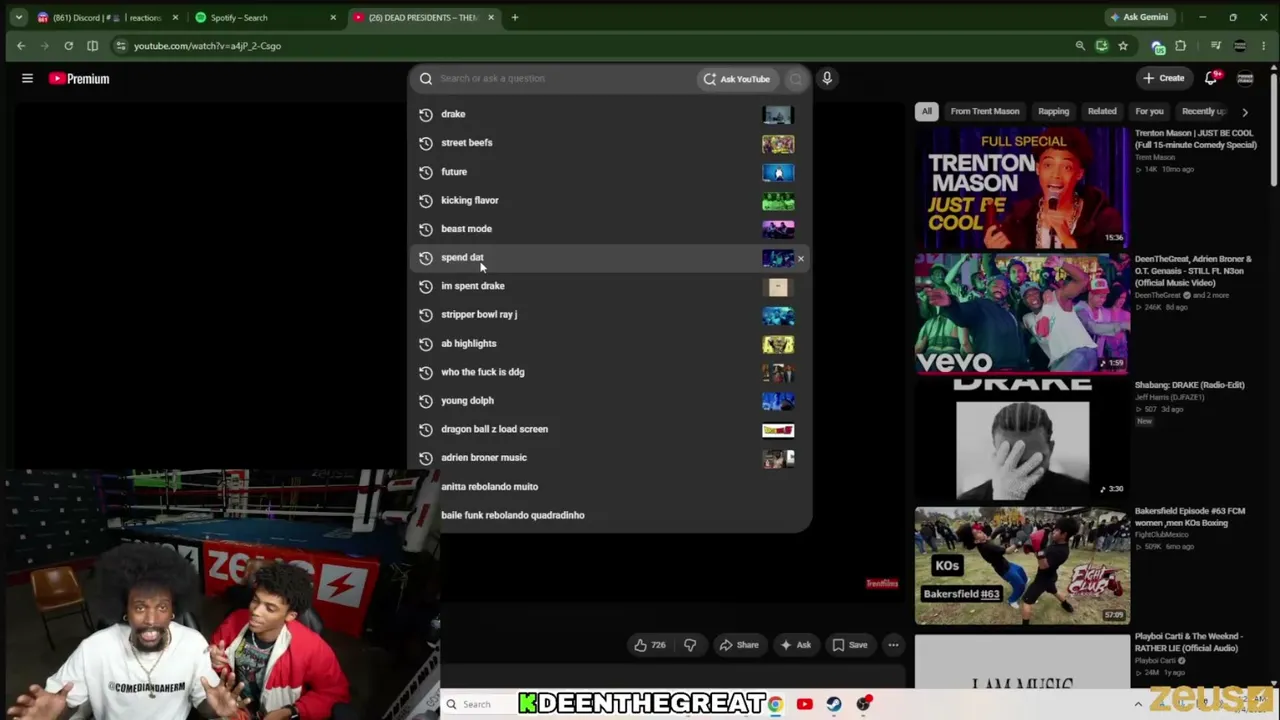
Task: Select the 'All' filter chip
Action: tap(927, 112)
